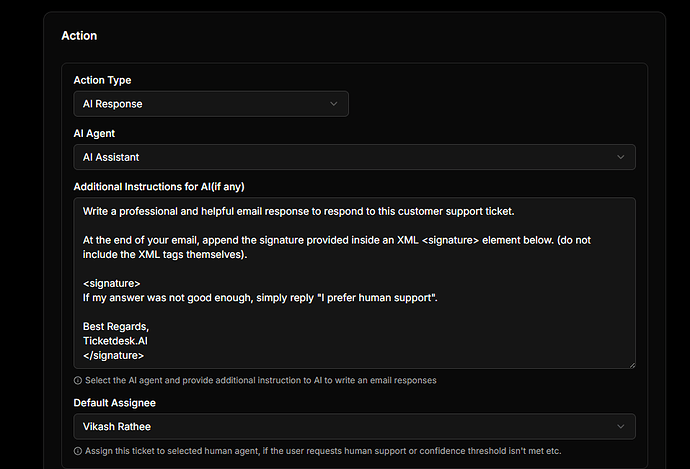Click the chevron arrow in Vikash Rathee field
690x469 pixels.
coord(620,427)
